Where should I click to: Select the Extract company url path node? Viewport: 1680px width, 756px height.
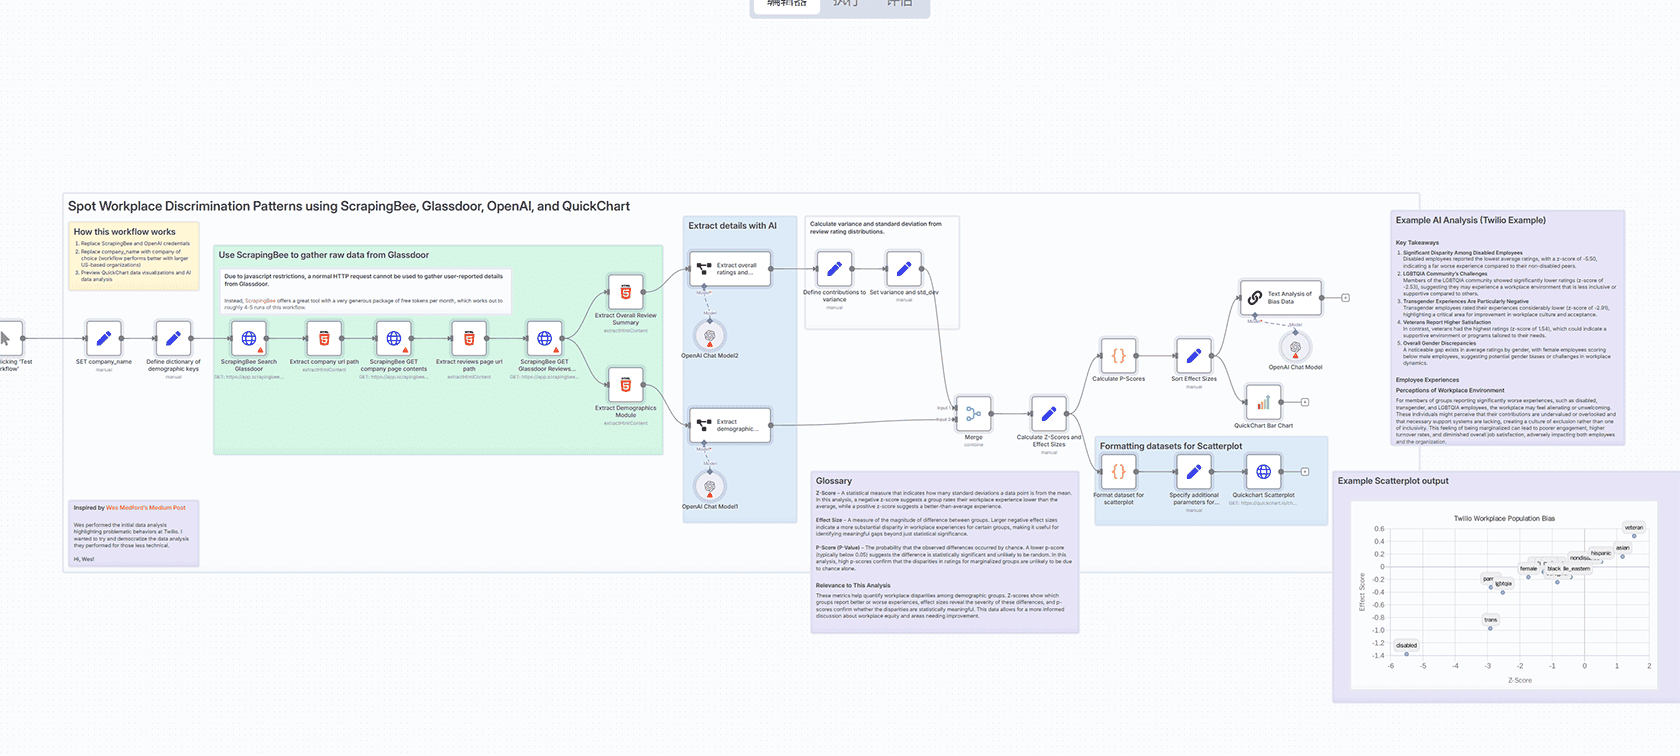tap(324, 339)
